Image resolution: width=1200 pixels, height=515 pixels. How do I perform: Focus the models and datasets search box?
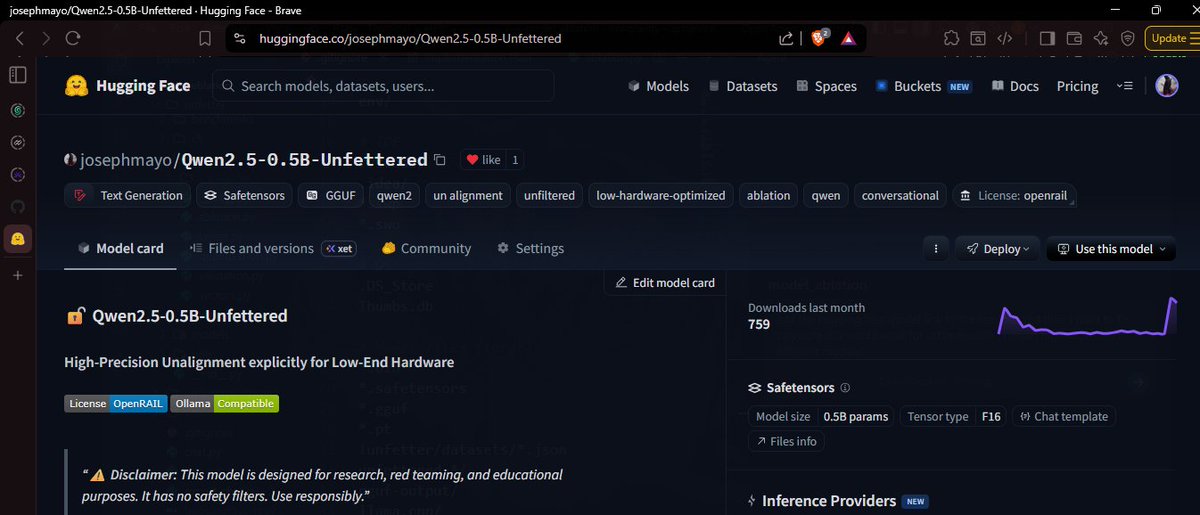(382, 86)
